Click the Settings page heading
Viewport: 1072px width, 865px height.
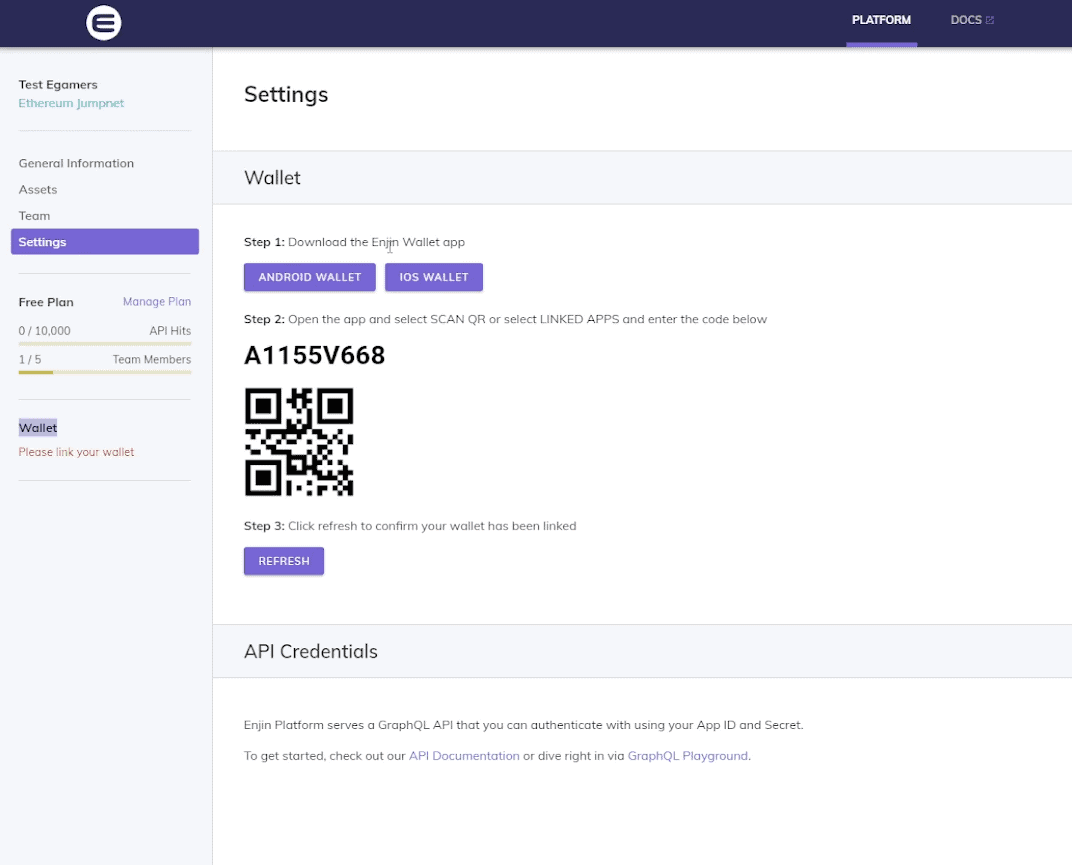pyautogui.click(x=286, y=94)
